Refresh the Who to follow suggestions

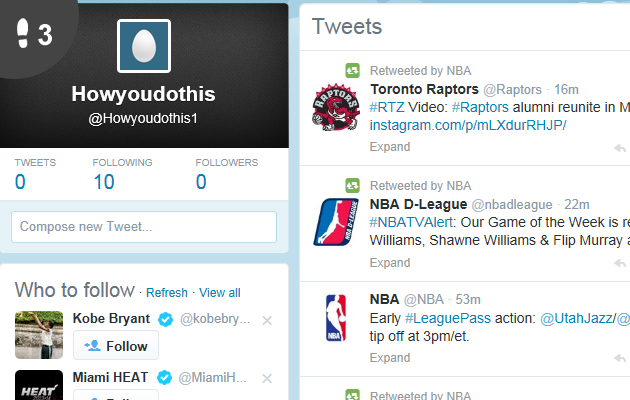[x=167, y=293]
